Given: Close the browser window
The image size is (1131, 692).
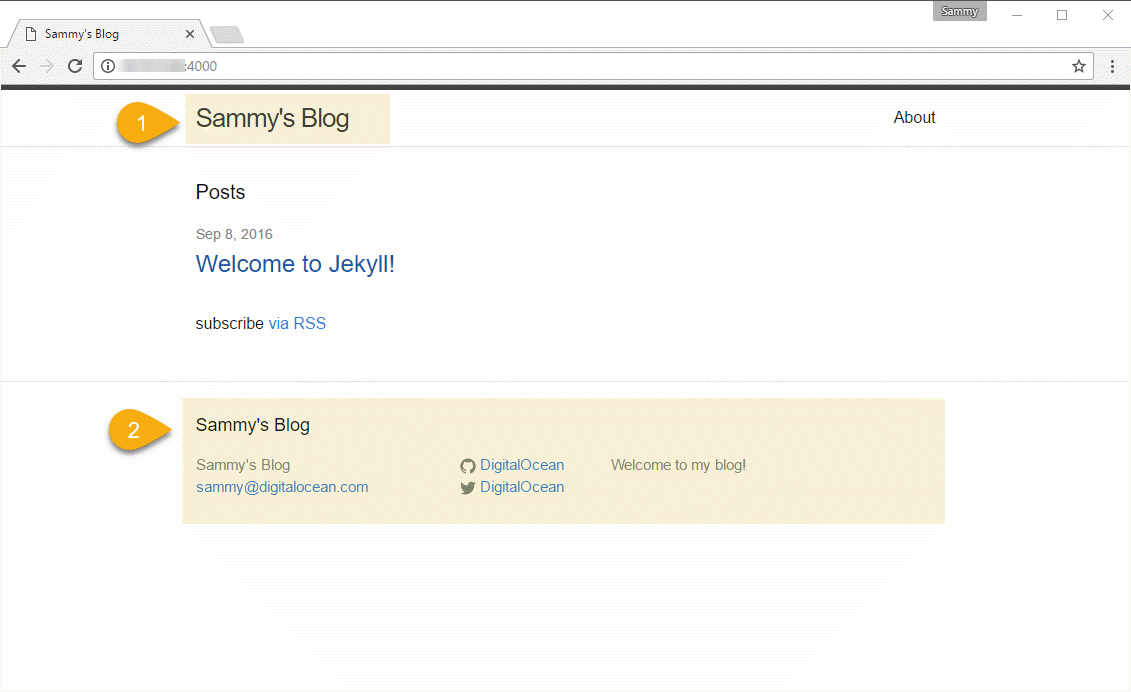Looking at the screenshot, I should tap(1108, 14).
